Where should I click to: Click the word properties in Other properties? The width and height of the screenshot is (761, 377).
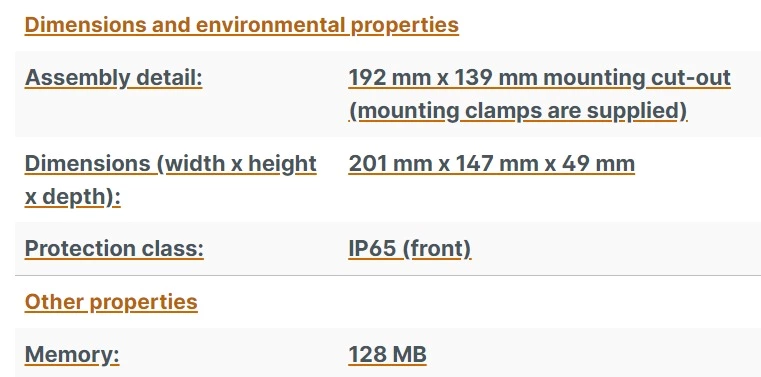click(144, 302)
